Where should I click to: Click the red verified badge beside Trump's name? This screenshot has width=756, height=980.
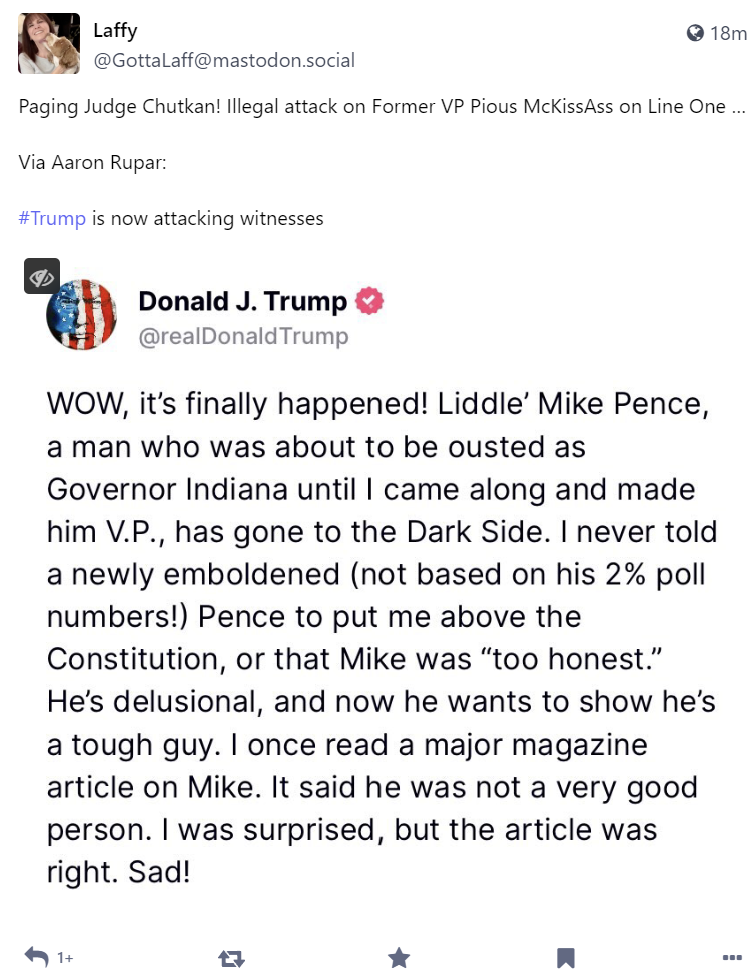[x=370, y=301]
